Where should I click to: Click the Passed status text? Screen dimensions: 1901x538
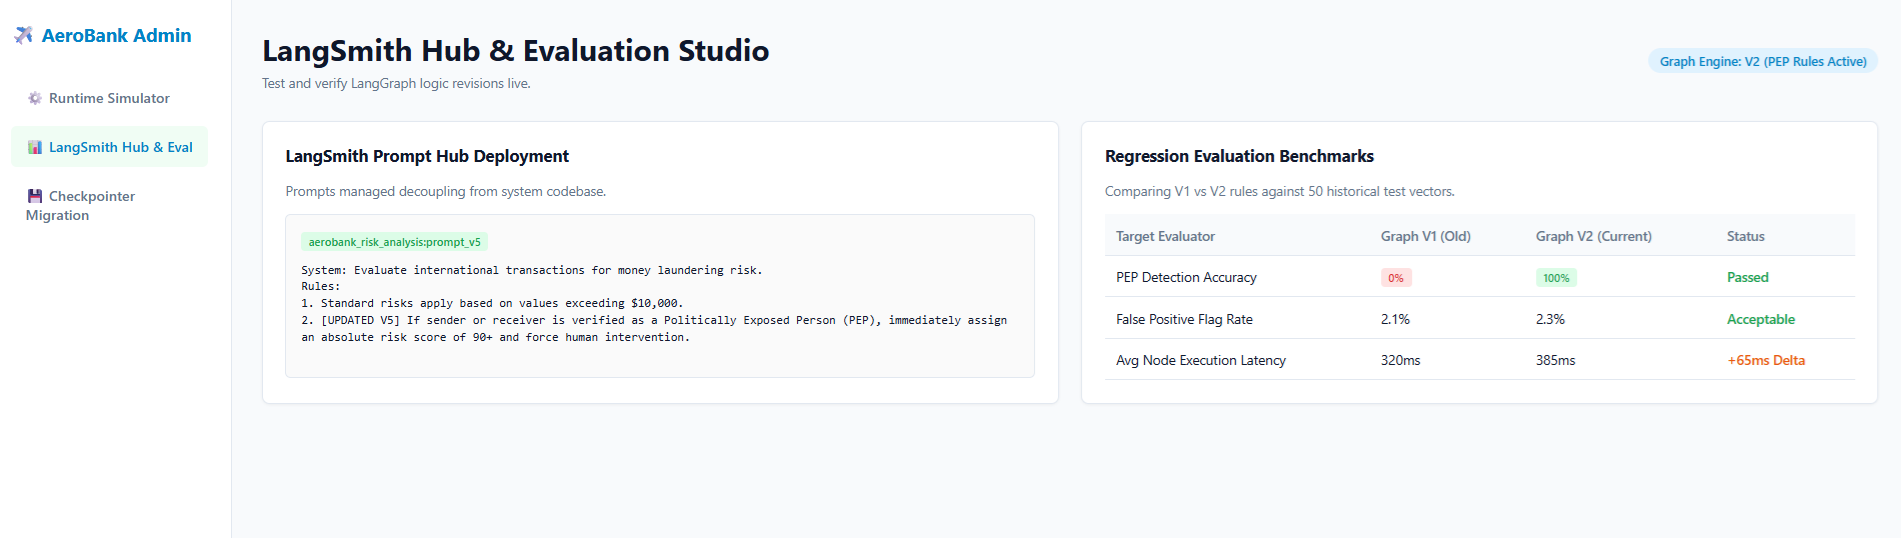tap(1747, 277)
